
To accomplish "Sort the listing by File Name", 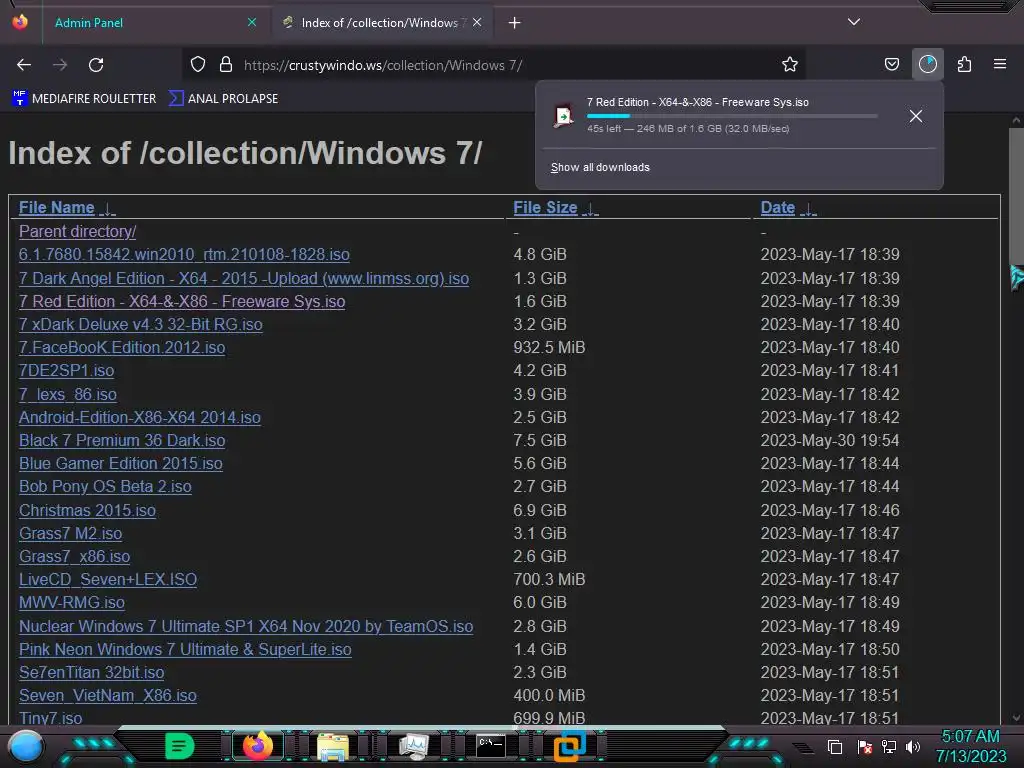I will point(57,208).
